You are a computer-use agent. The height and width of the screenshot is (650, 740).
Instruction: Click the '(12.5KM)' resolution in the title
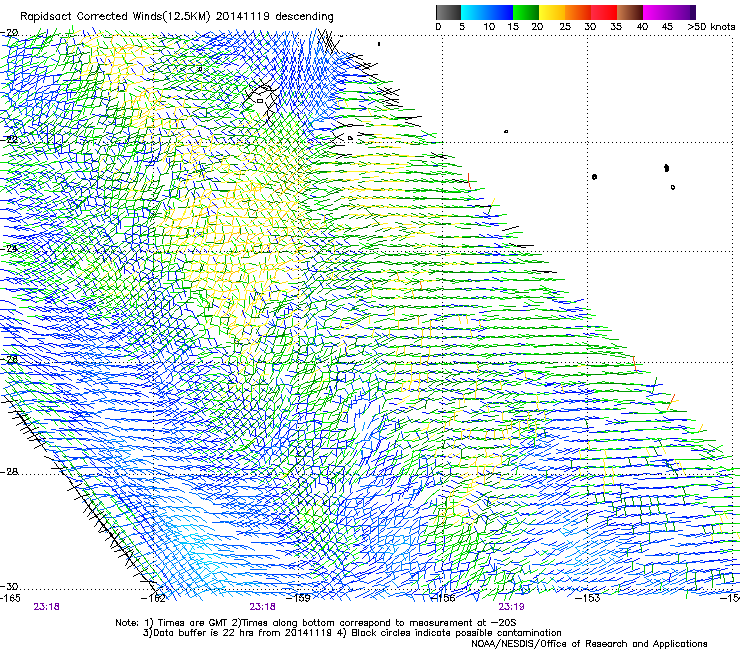click(187, 16)
